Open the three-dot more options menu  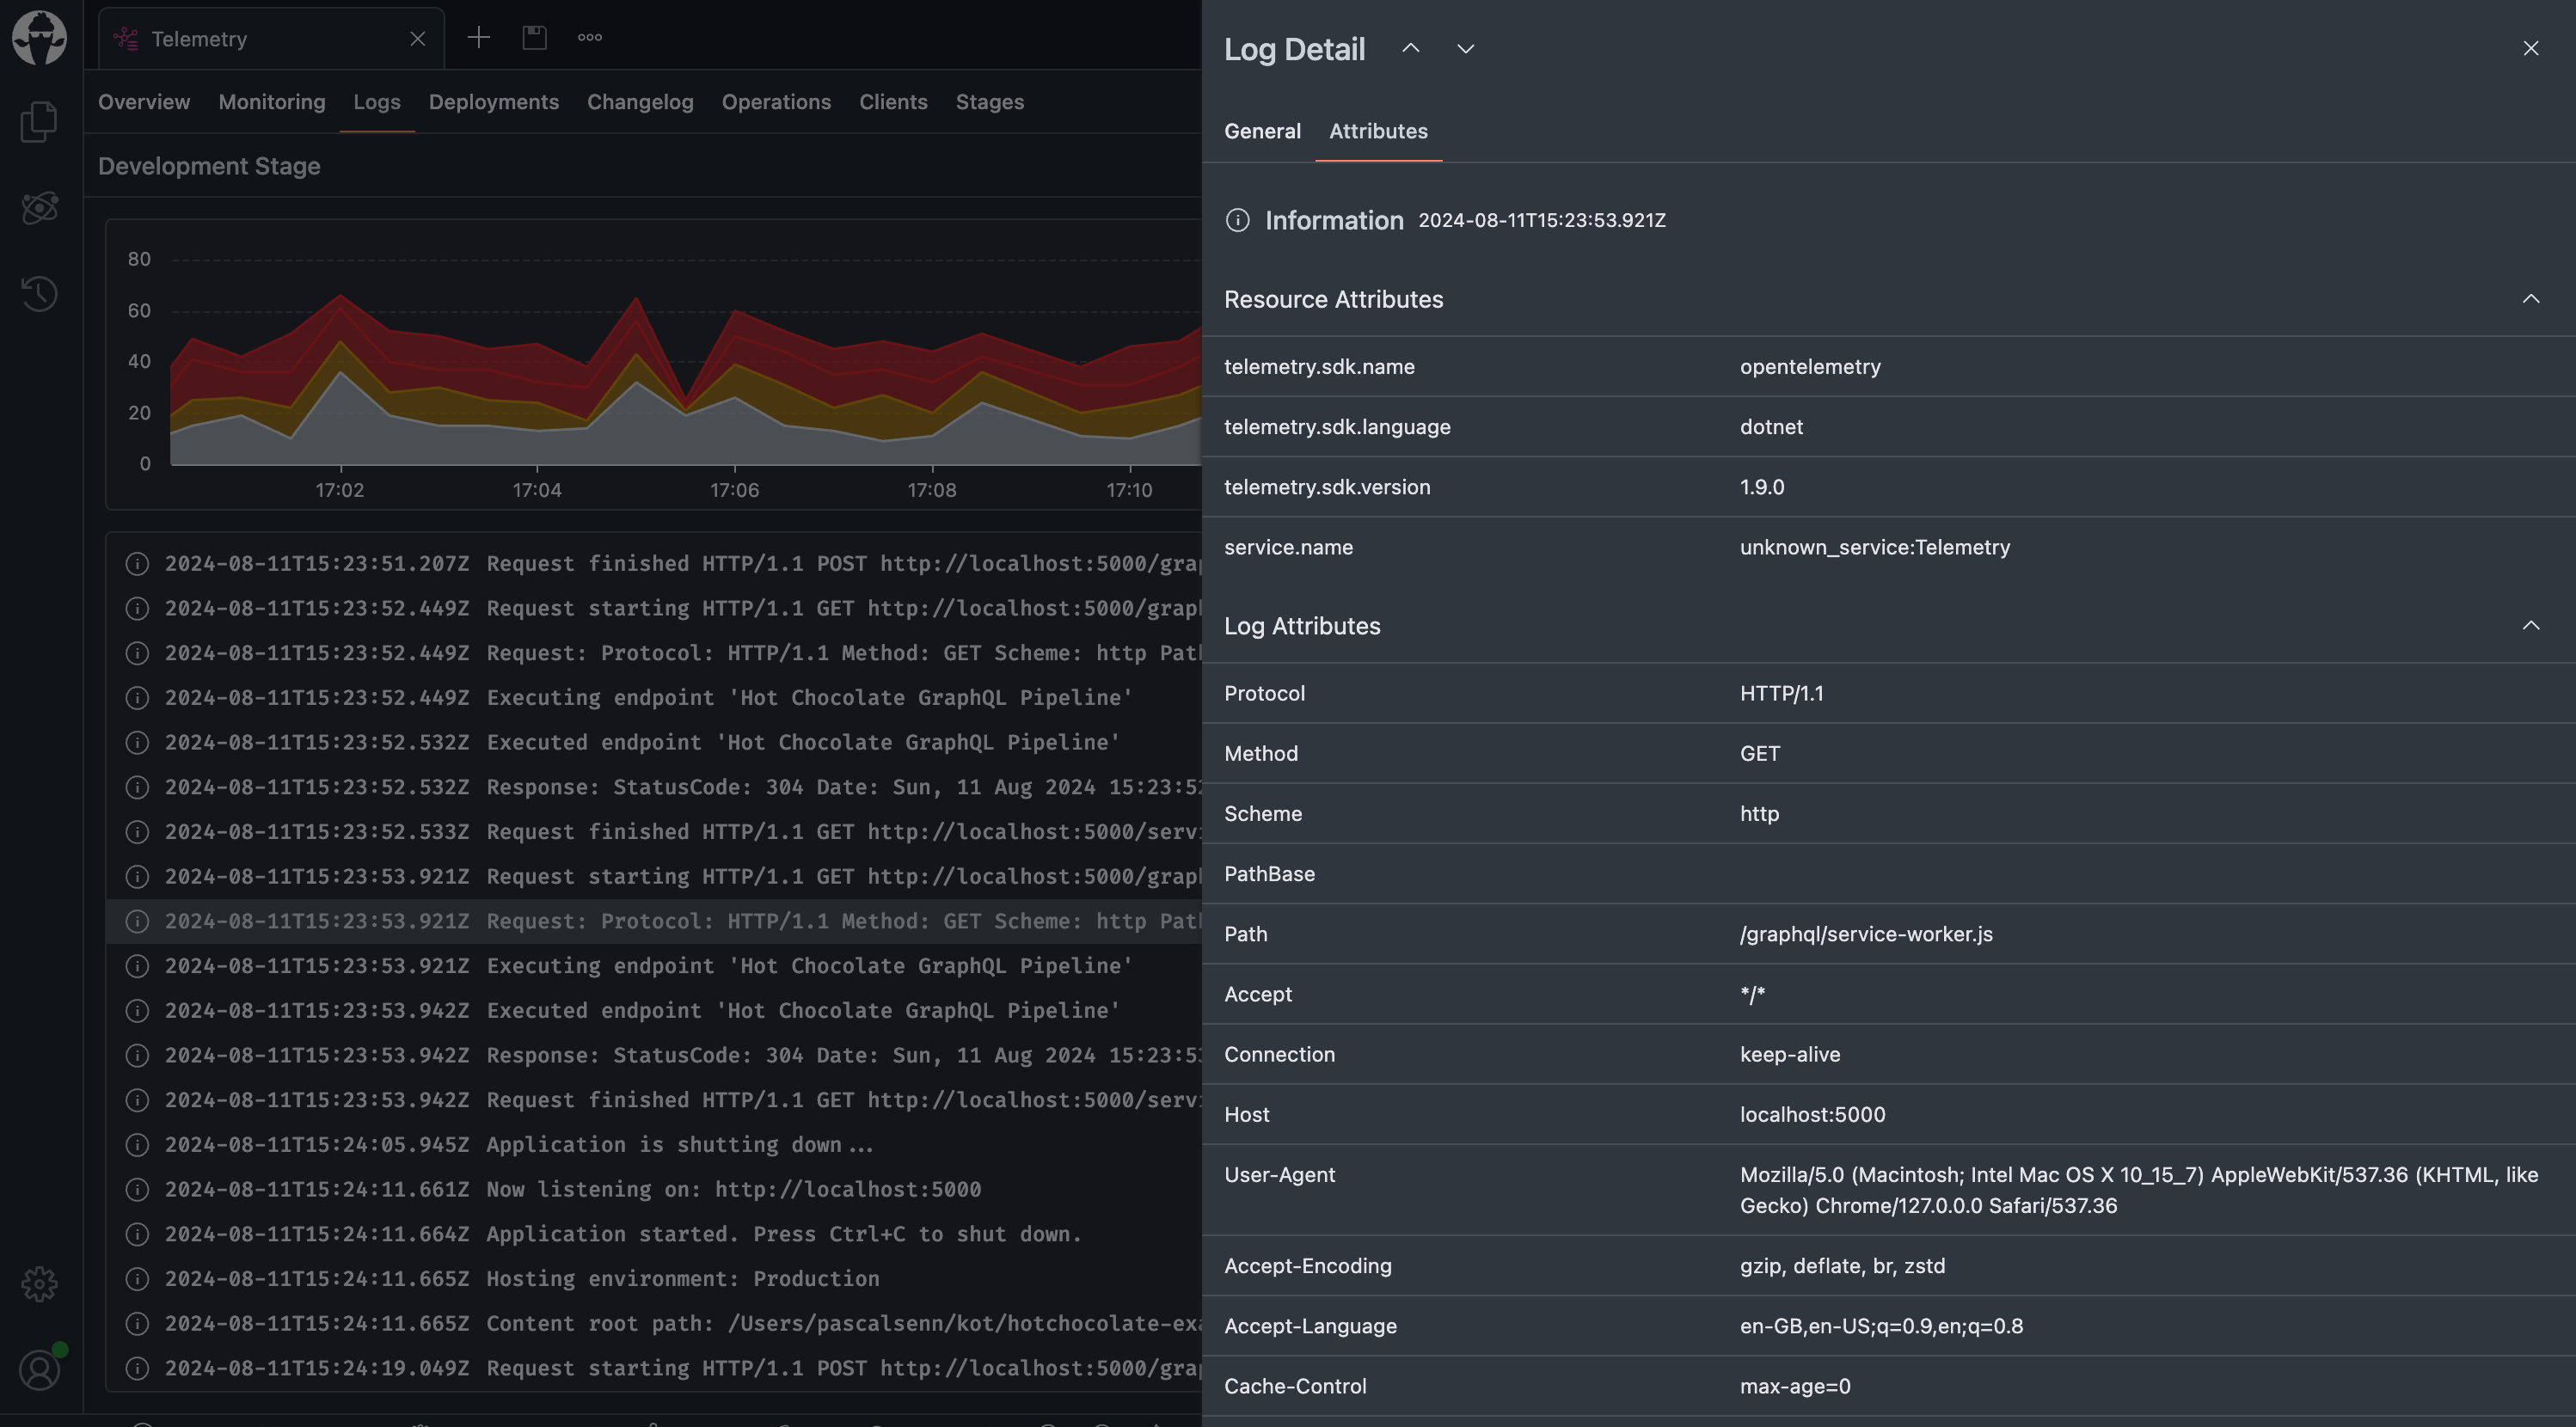tap(589, 38)
